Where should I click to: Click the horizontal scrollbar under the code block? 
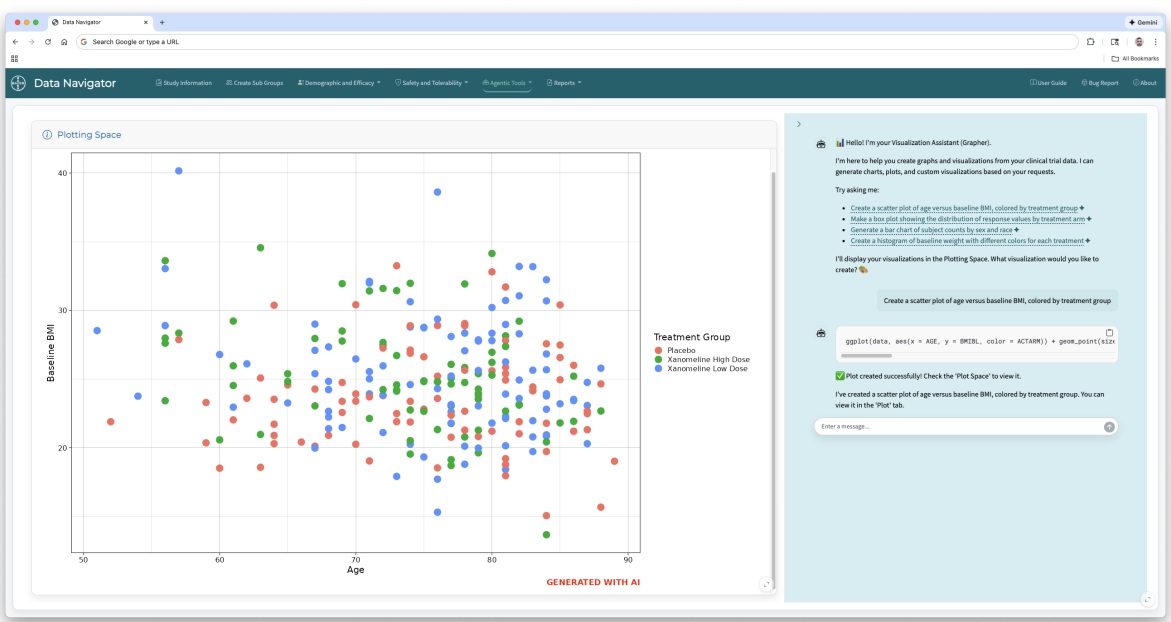tap(866, 355)
